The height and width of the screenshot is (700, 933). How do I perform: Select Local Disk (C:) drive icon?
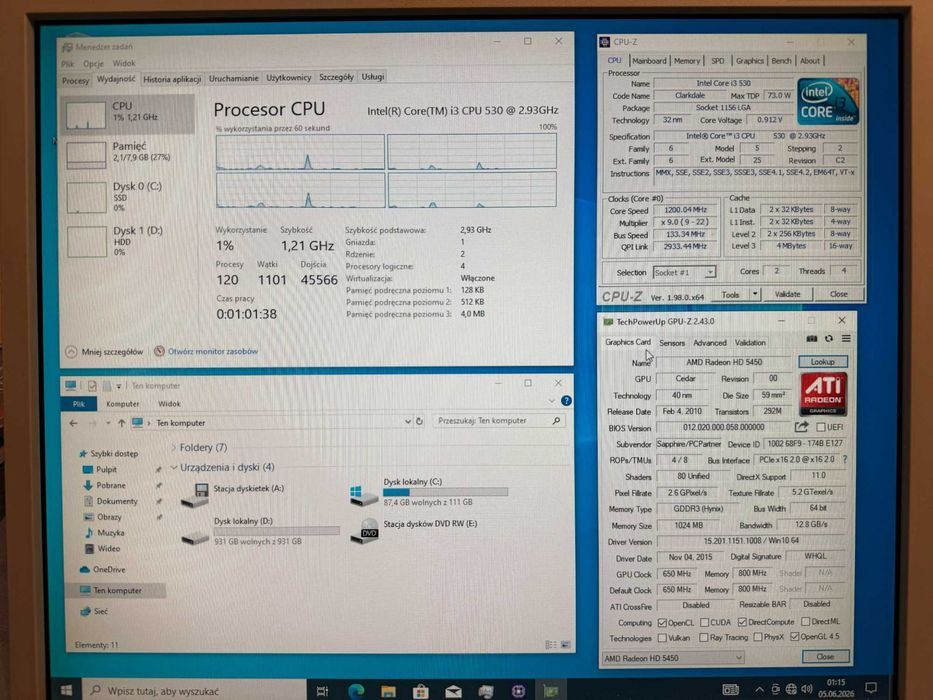363,495
